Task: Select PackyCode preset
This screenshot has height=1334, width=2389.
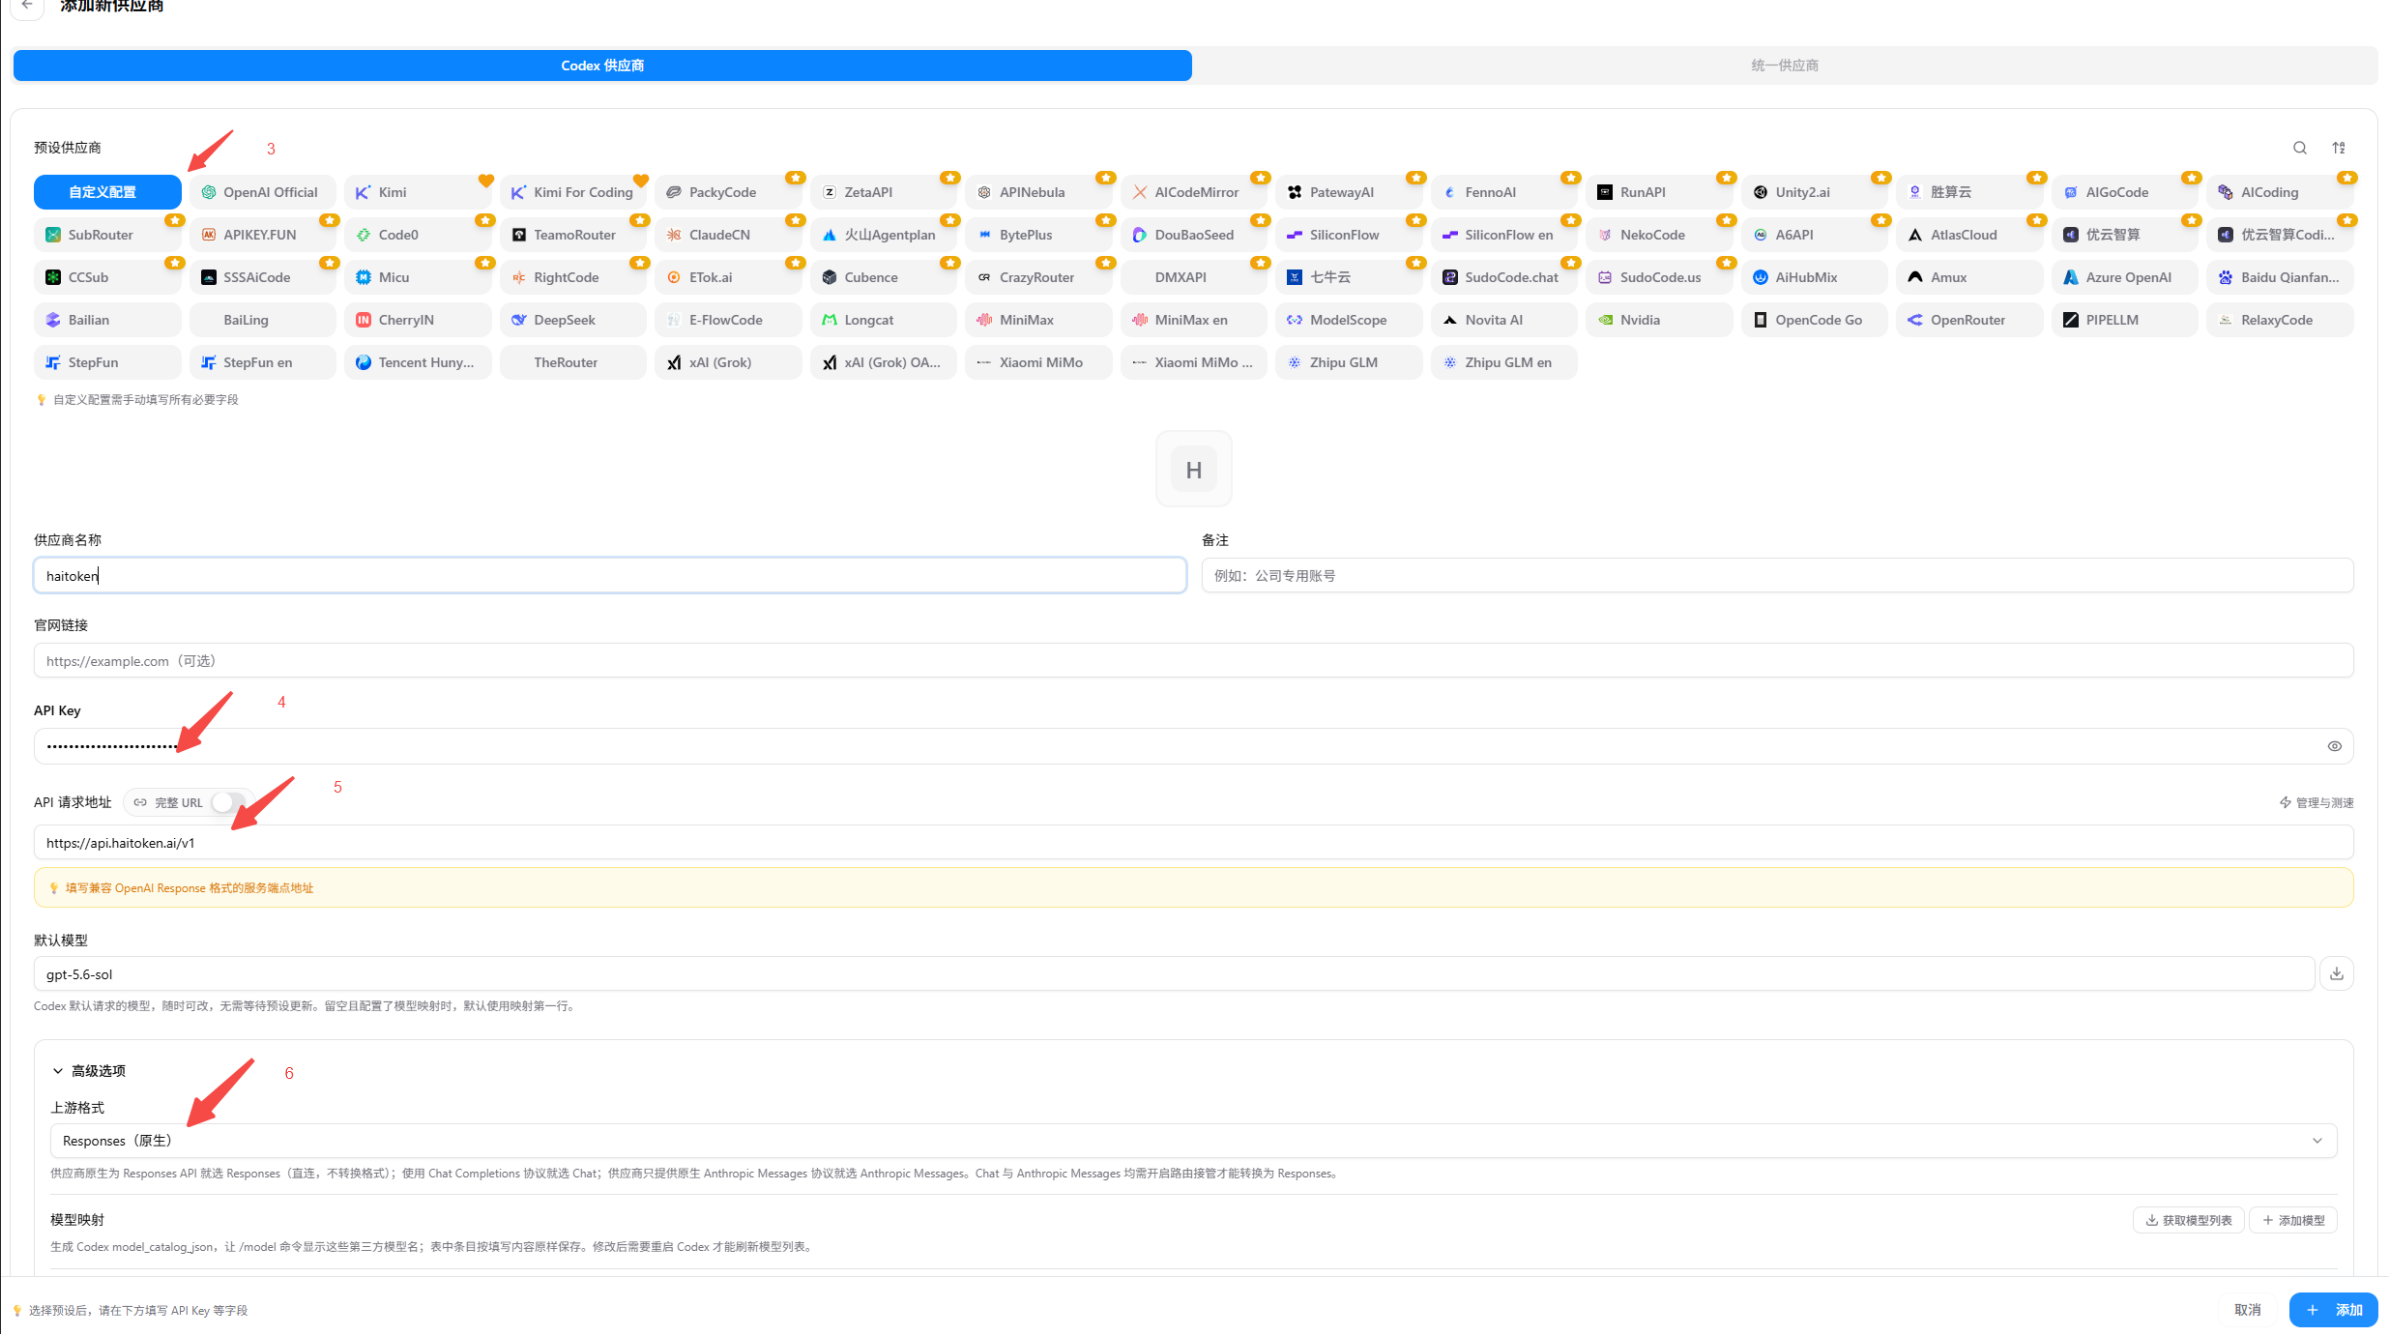Action: (x=728, y=192)
